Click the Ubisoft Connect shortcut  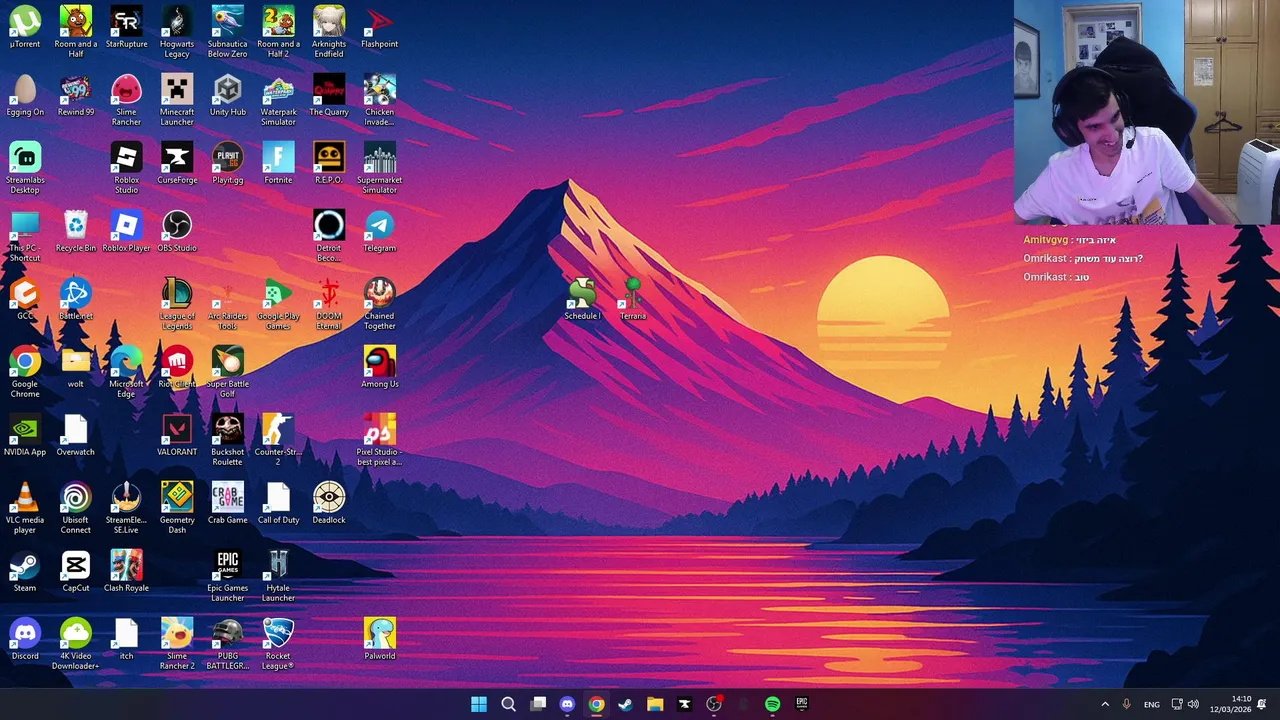tap(76, 508)
